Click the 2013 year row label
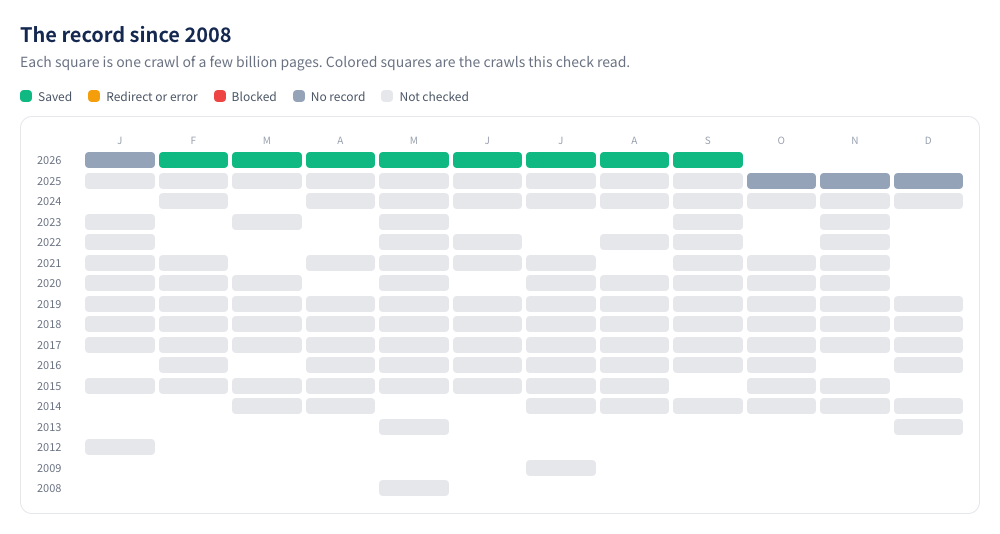The width and height of the screenshot is (1000, 534). 49,427
